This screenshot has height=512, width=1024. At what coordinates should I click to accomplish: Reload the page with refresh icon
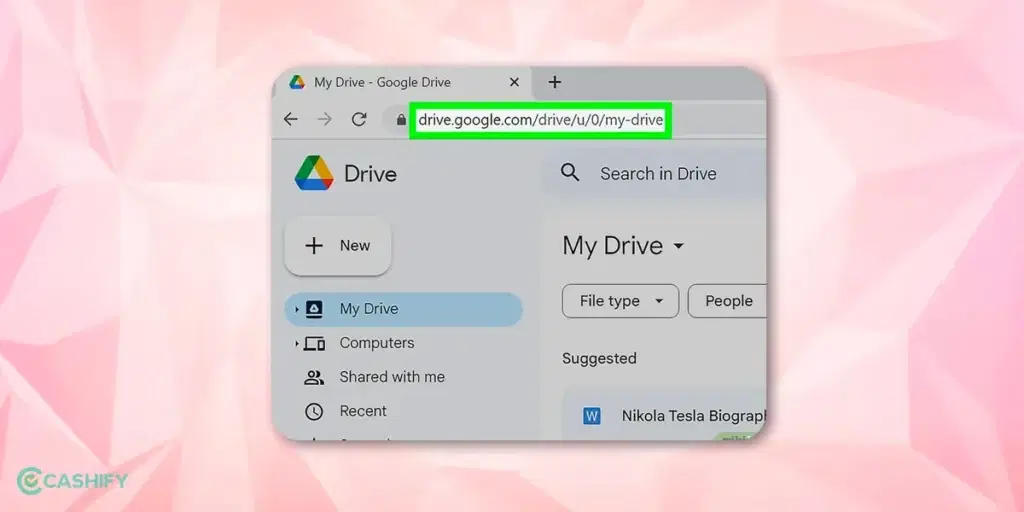pyautogui.click(x=359, y=120)
